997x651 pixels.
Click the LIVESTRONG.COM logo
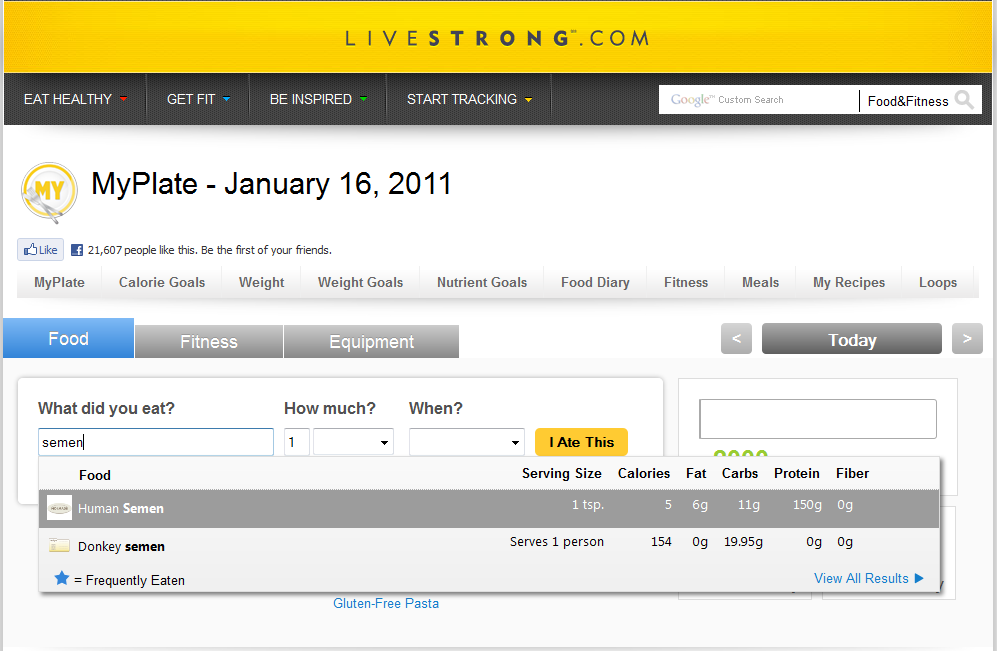click(497, 38)
